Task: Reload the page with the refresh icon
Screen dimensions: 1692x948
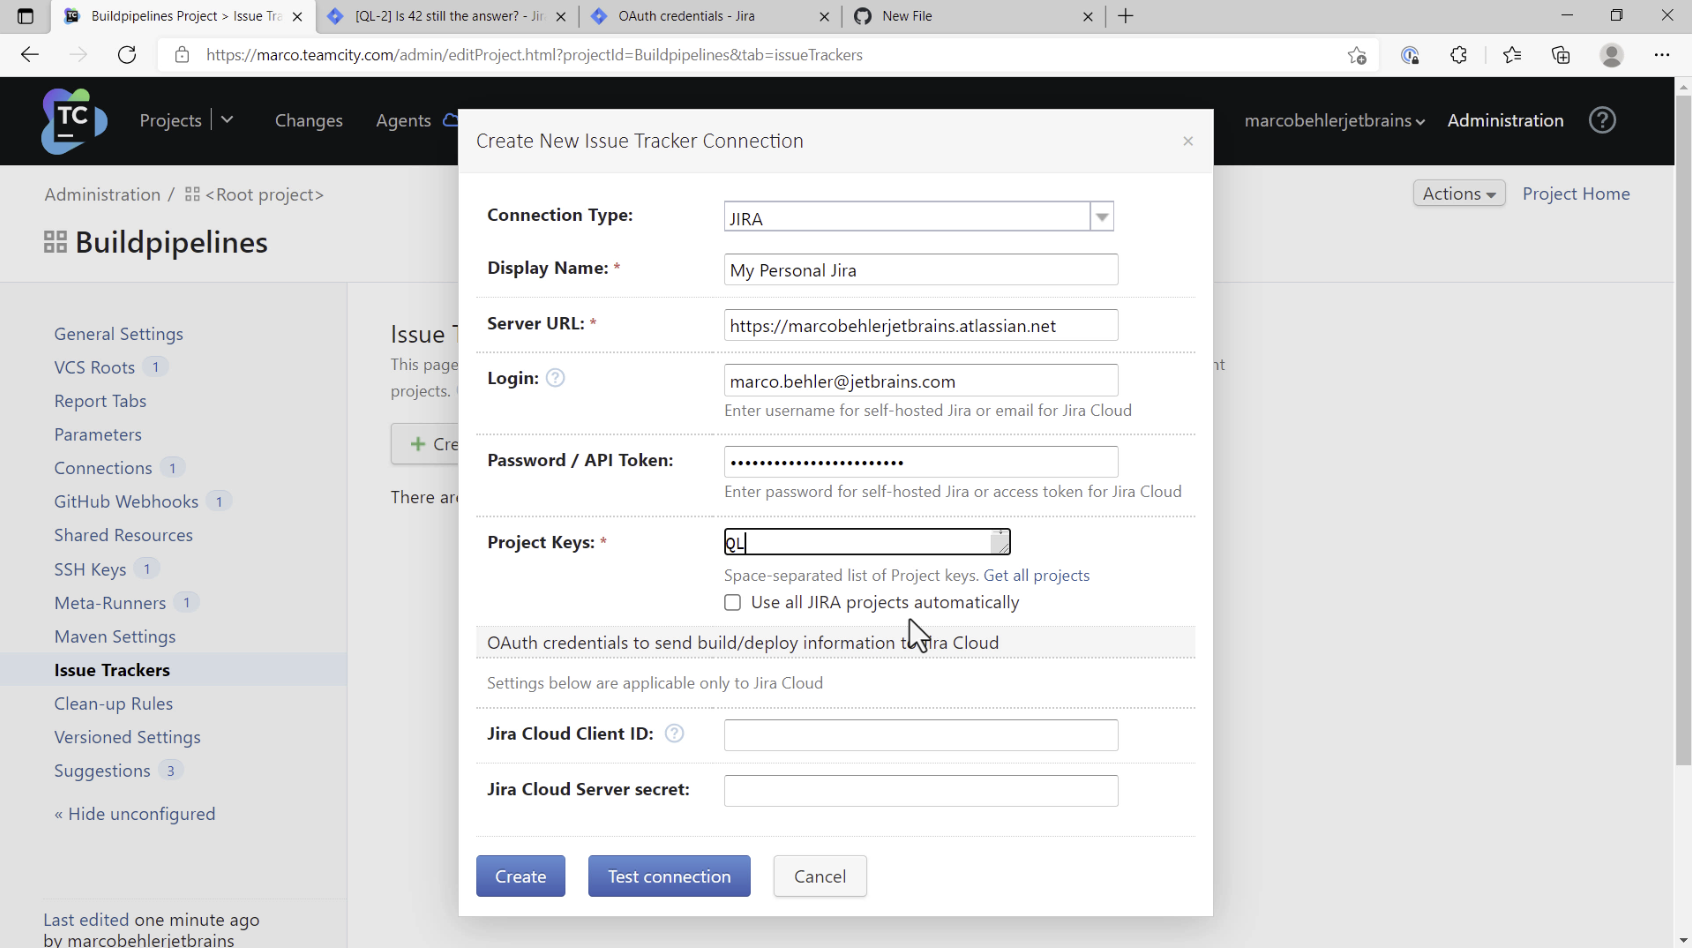Action: (x=127, y=55)
